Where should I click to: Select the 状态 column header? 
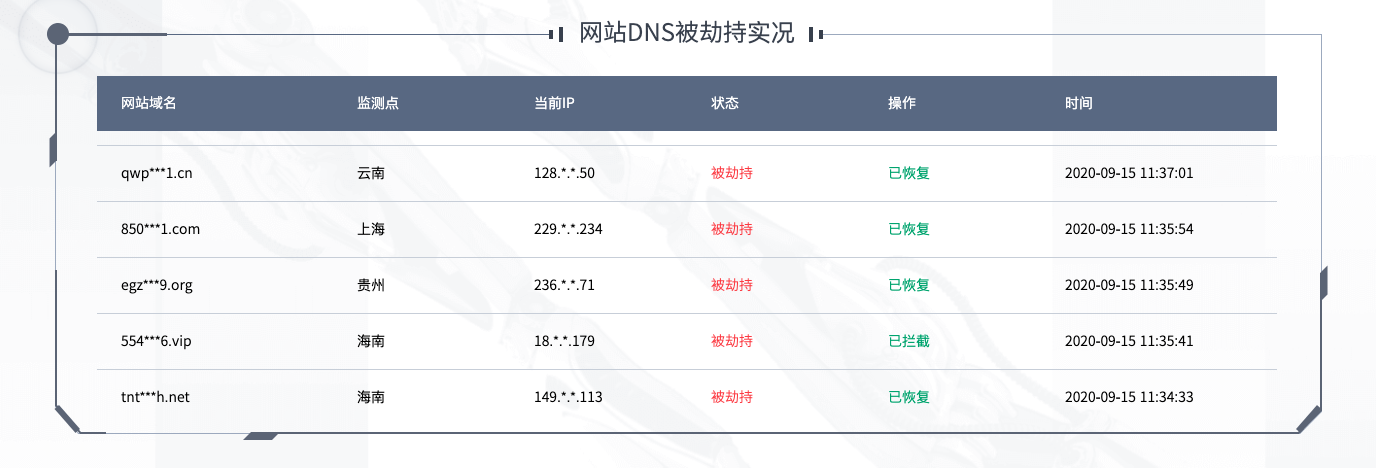tap(725, 103)
